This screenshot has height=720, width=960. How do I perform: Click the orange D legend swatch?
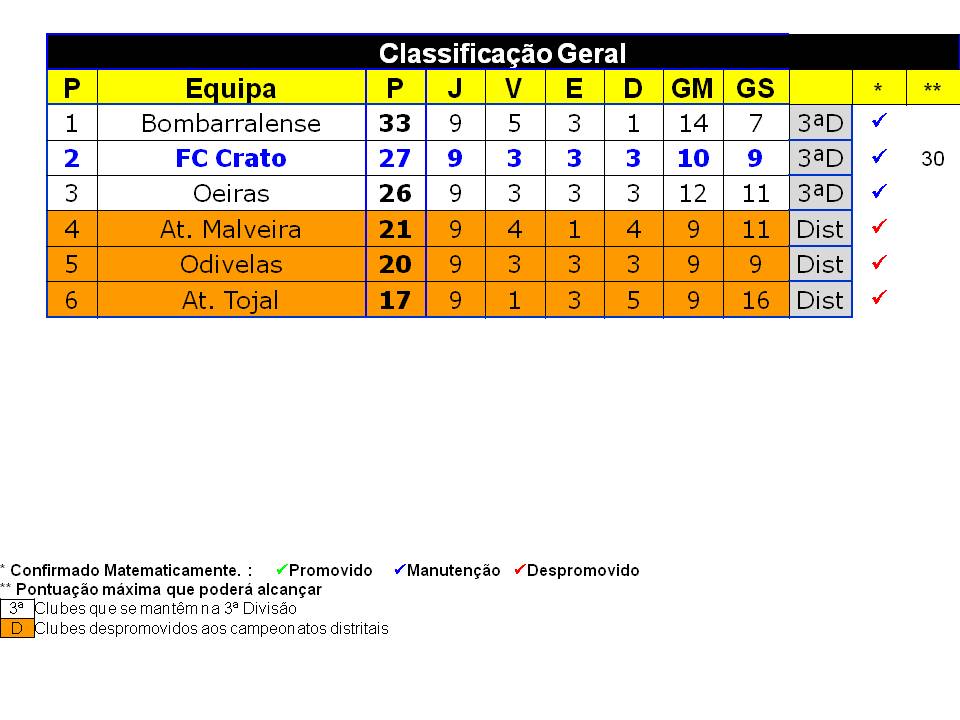click(x=17, y=628)
